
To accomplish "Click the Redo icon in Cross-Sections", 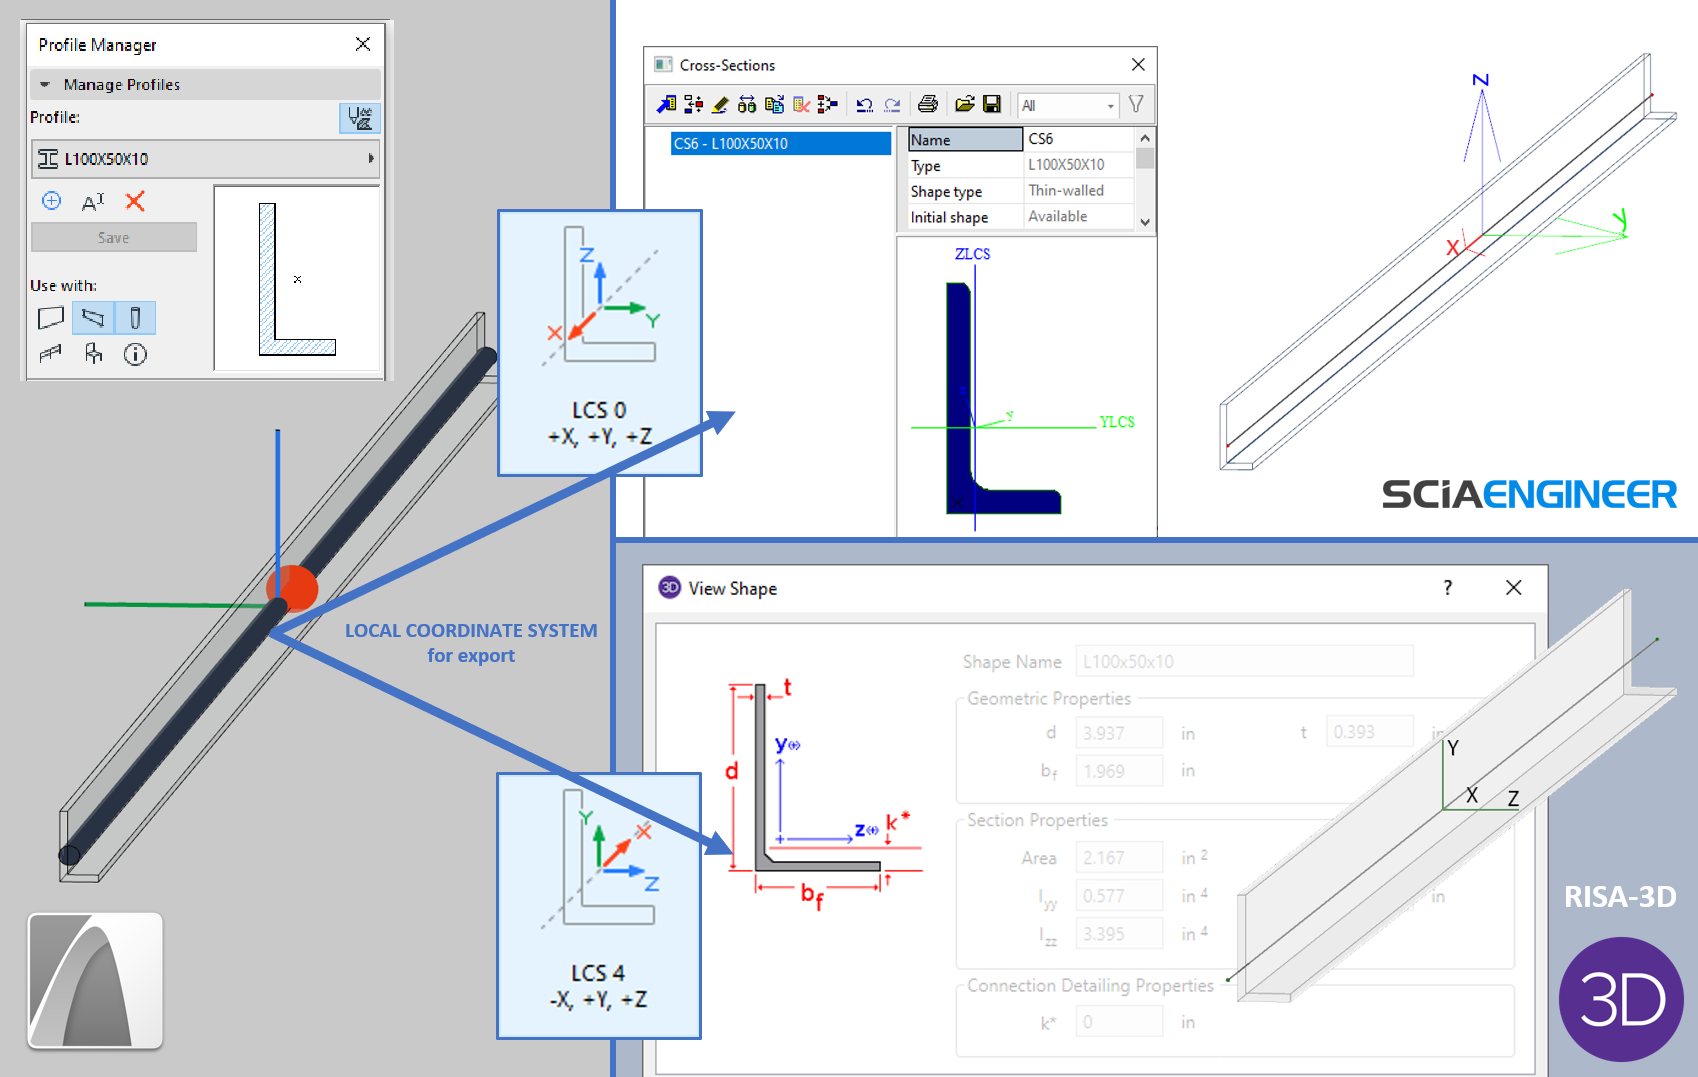I will tap(892, 104).
